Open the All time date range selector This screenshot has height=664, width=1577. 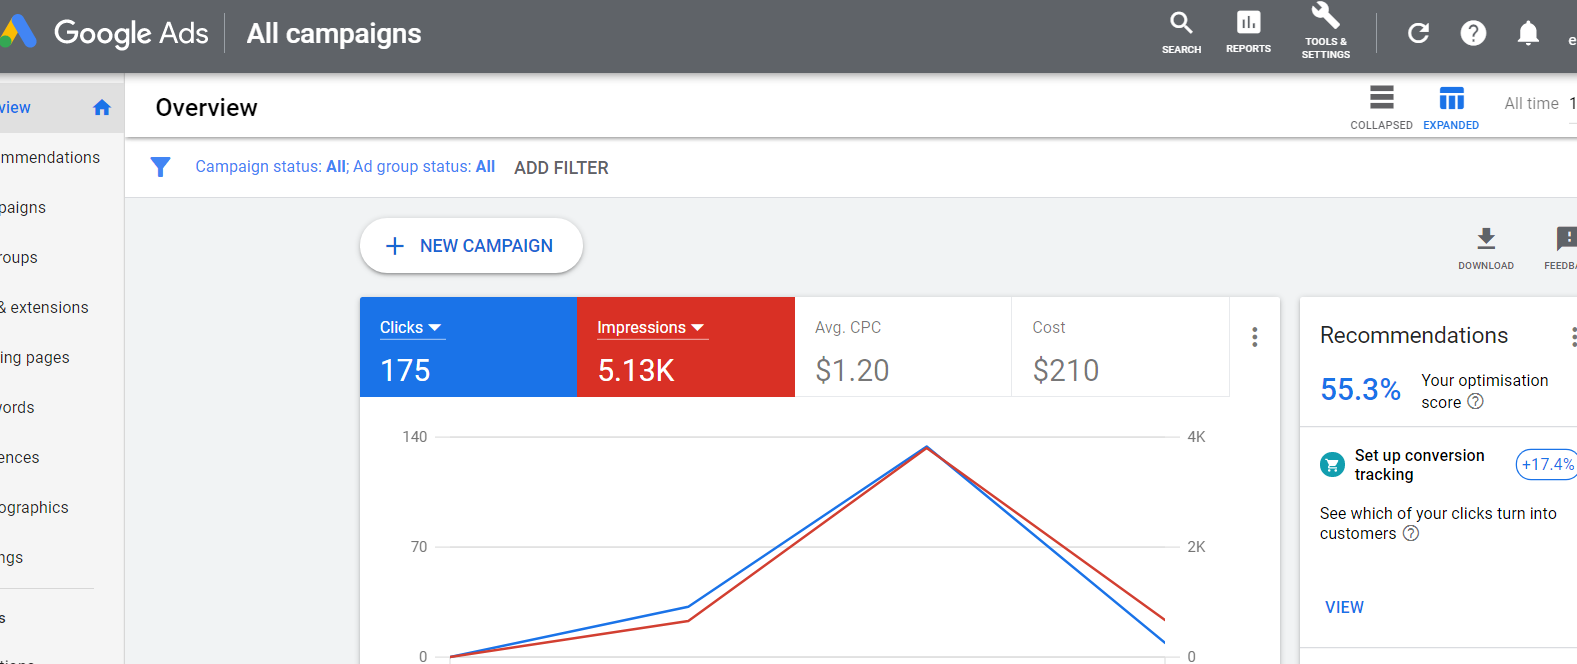click(1540, 103)
